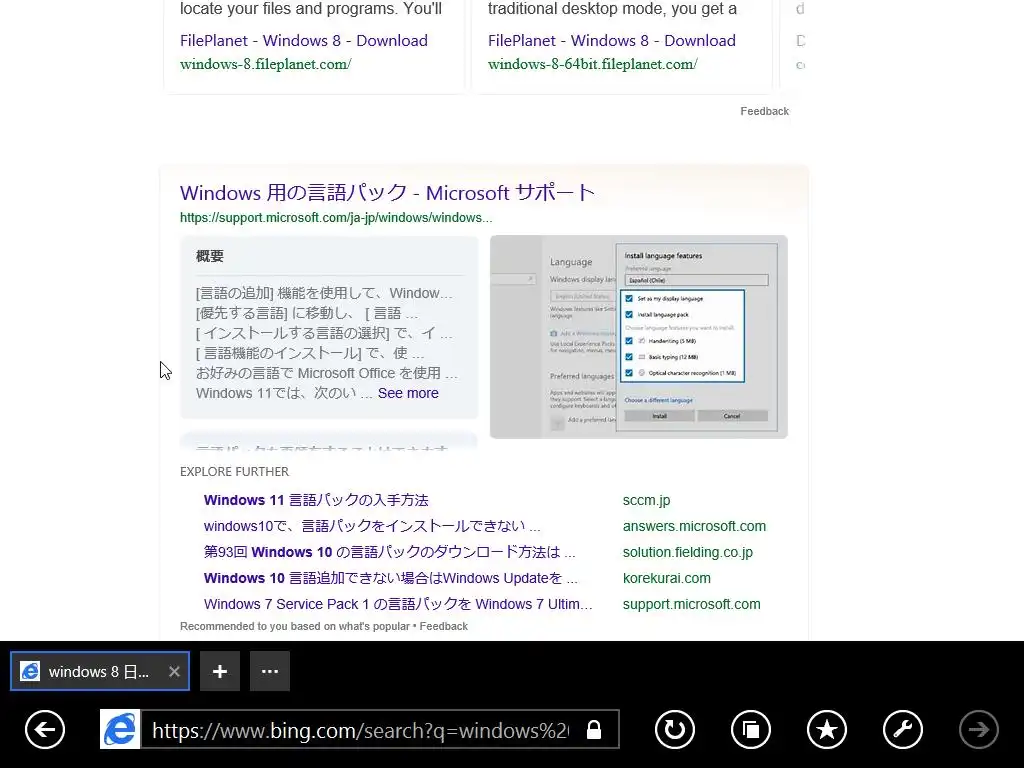1024x768 pixels.
Task: Open 'Windows 10 言語追加できない場合はWindows Updateを' link
Action: tap(391, 579)
